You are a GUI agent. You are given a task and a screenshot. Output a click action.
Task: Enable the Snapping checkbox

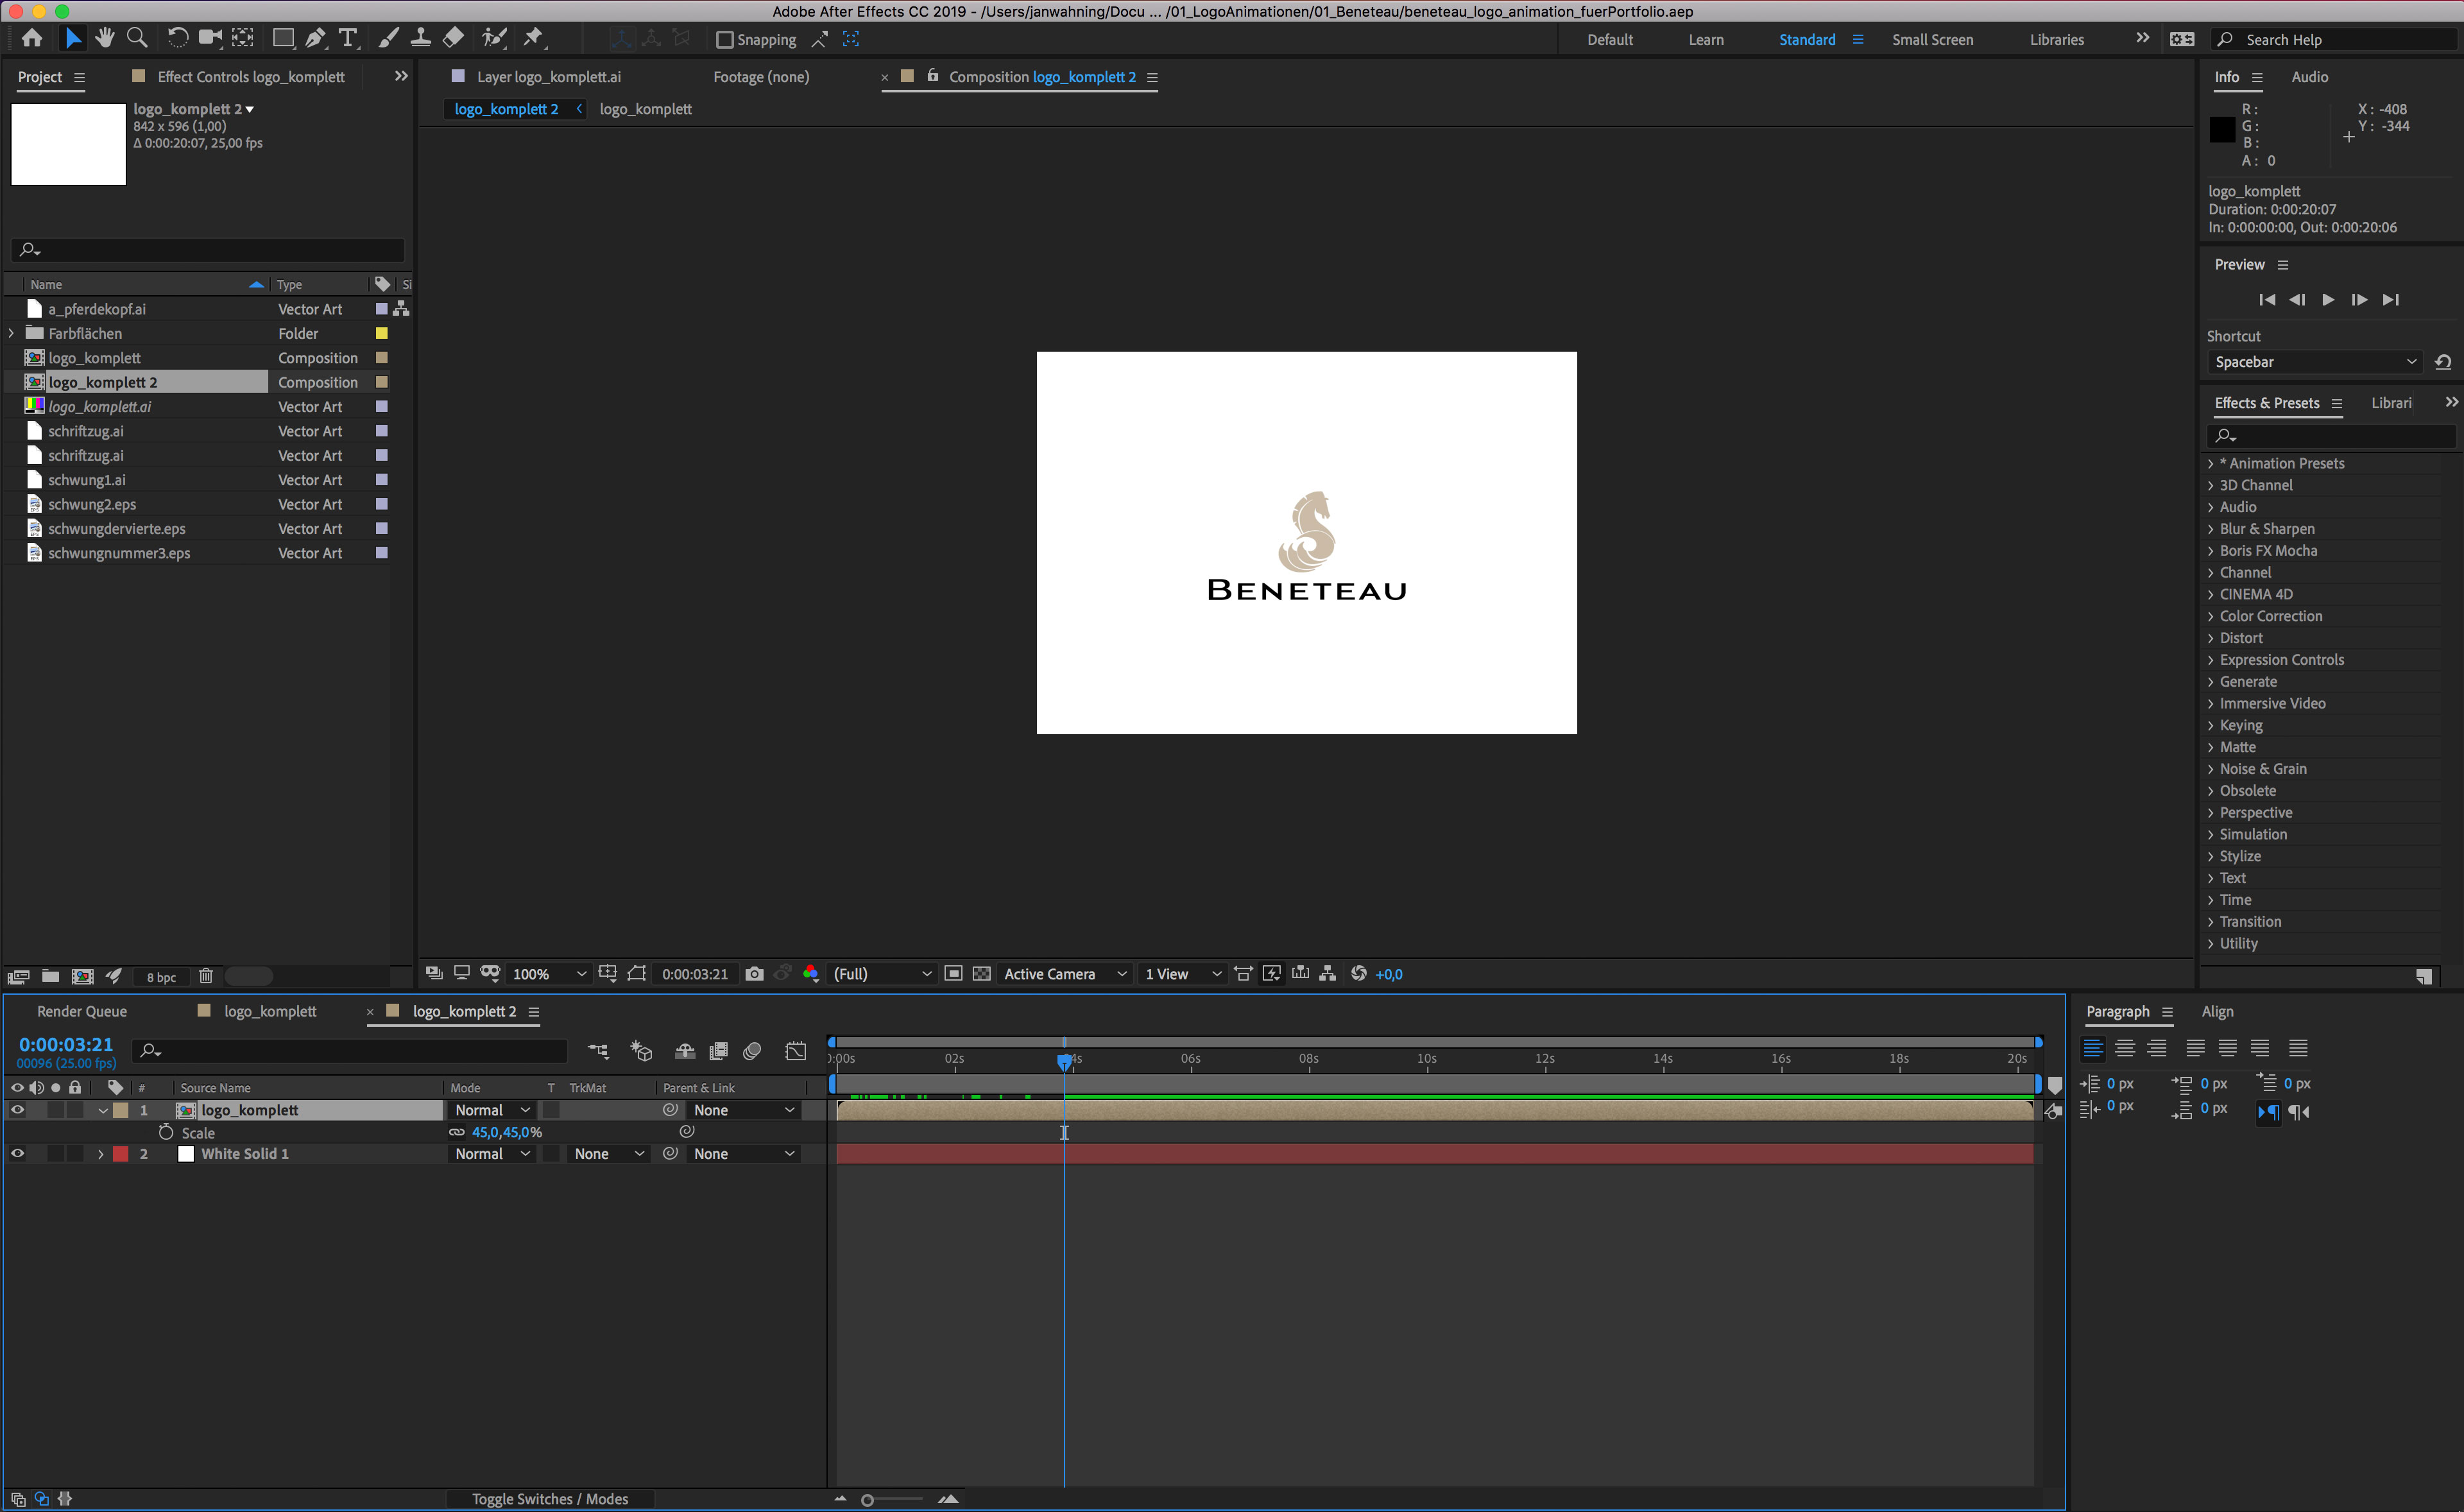725,40
